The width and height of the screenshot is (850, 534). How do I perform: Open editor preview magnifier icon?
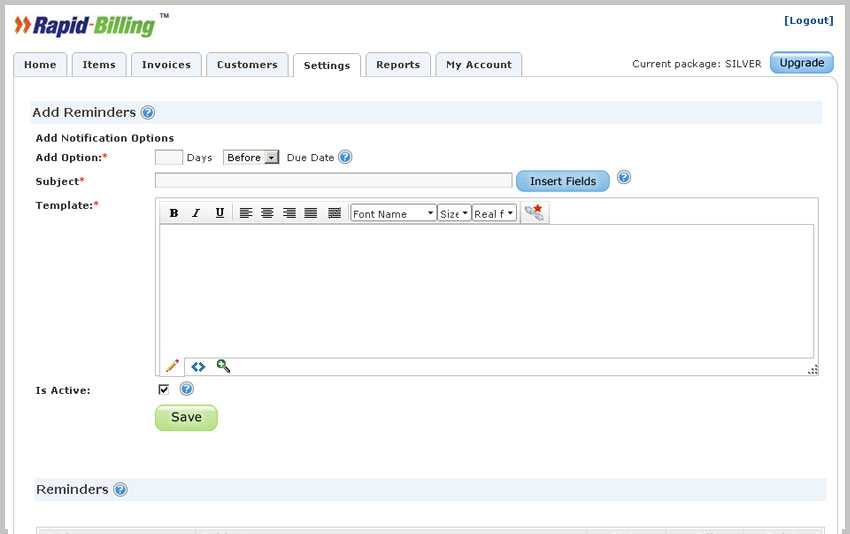223,366
